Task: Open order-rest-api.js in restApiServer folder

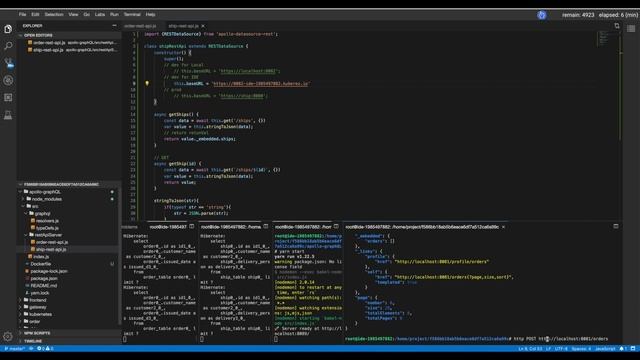Action: coord(51,242)
